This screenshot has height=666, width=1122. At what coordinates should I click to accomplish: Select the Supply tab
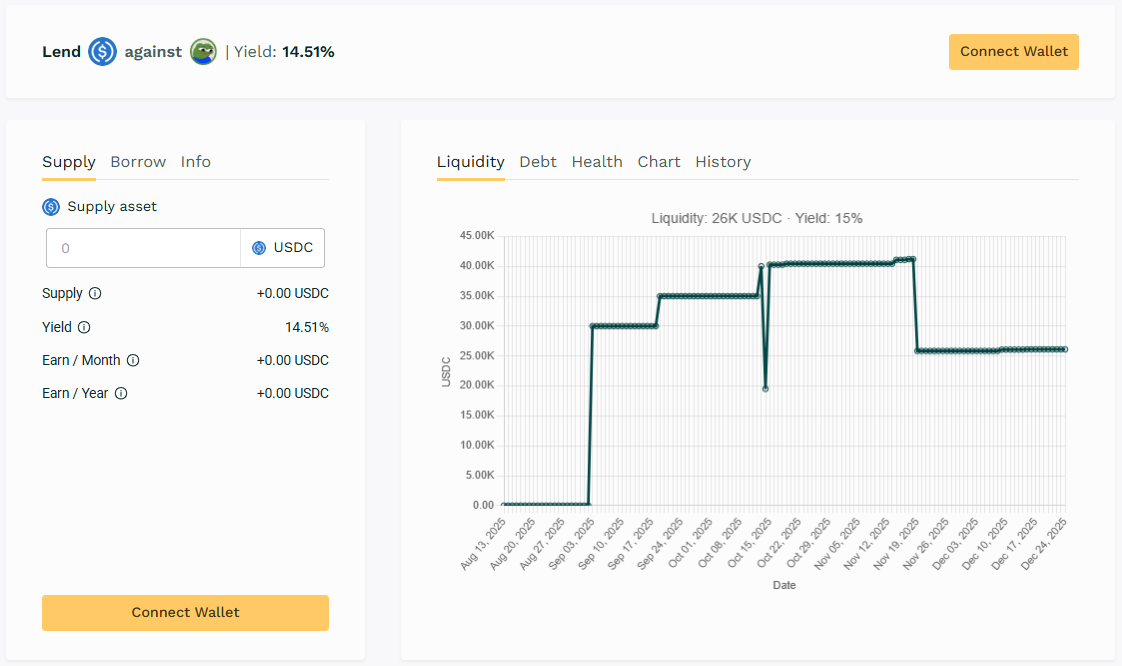(x=69, y=162)
